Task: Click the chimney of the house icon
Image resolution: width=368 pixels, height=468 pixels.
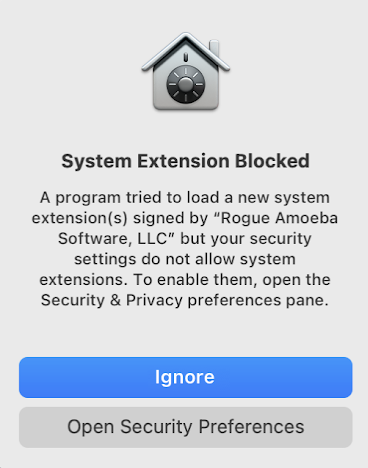Action: tap(214, 49)
